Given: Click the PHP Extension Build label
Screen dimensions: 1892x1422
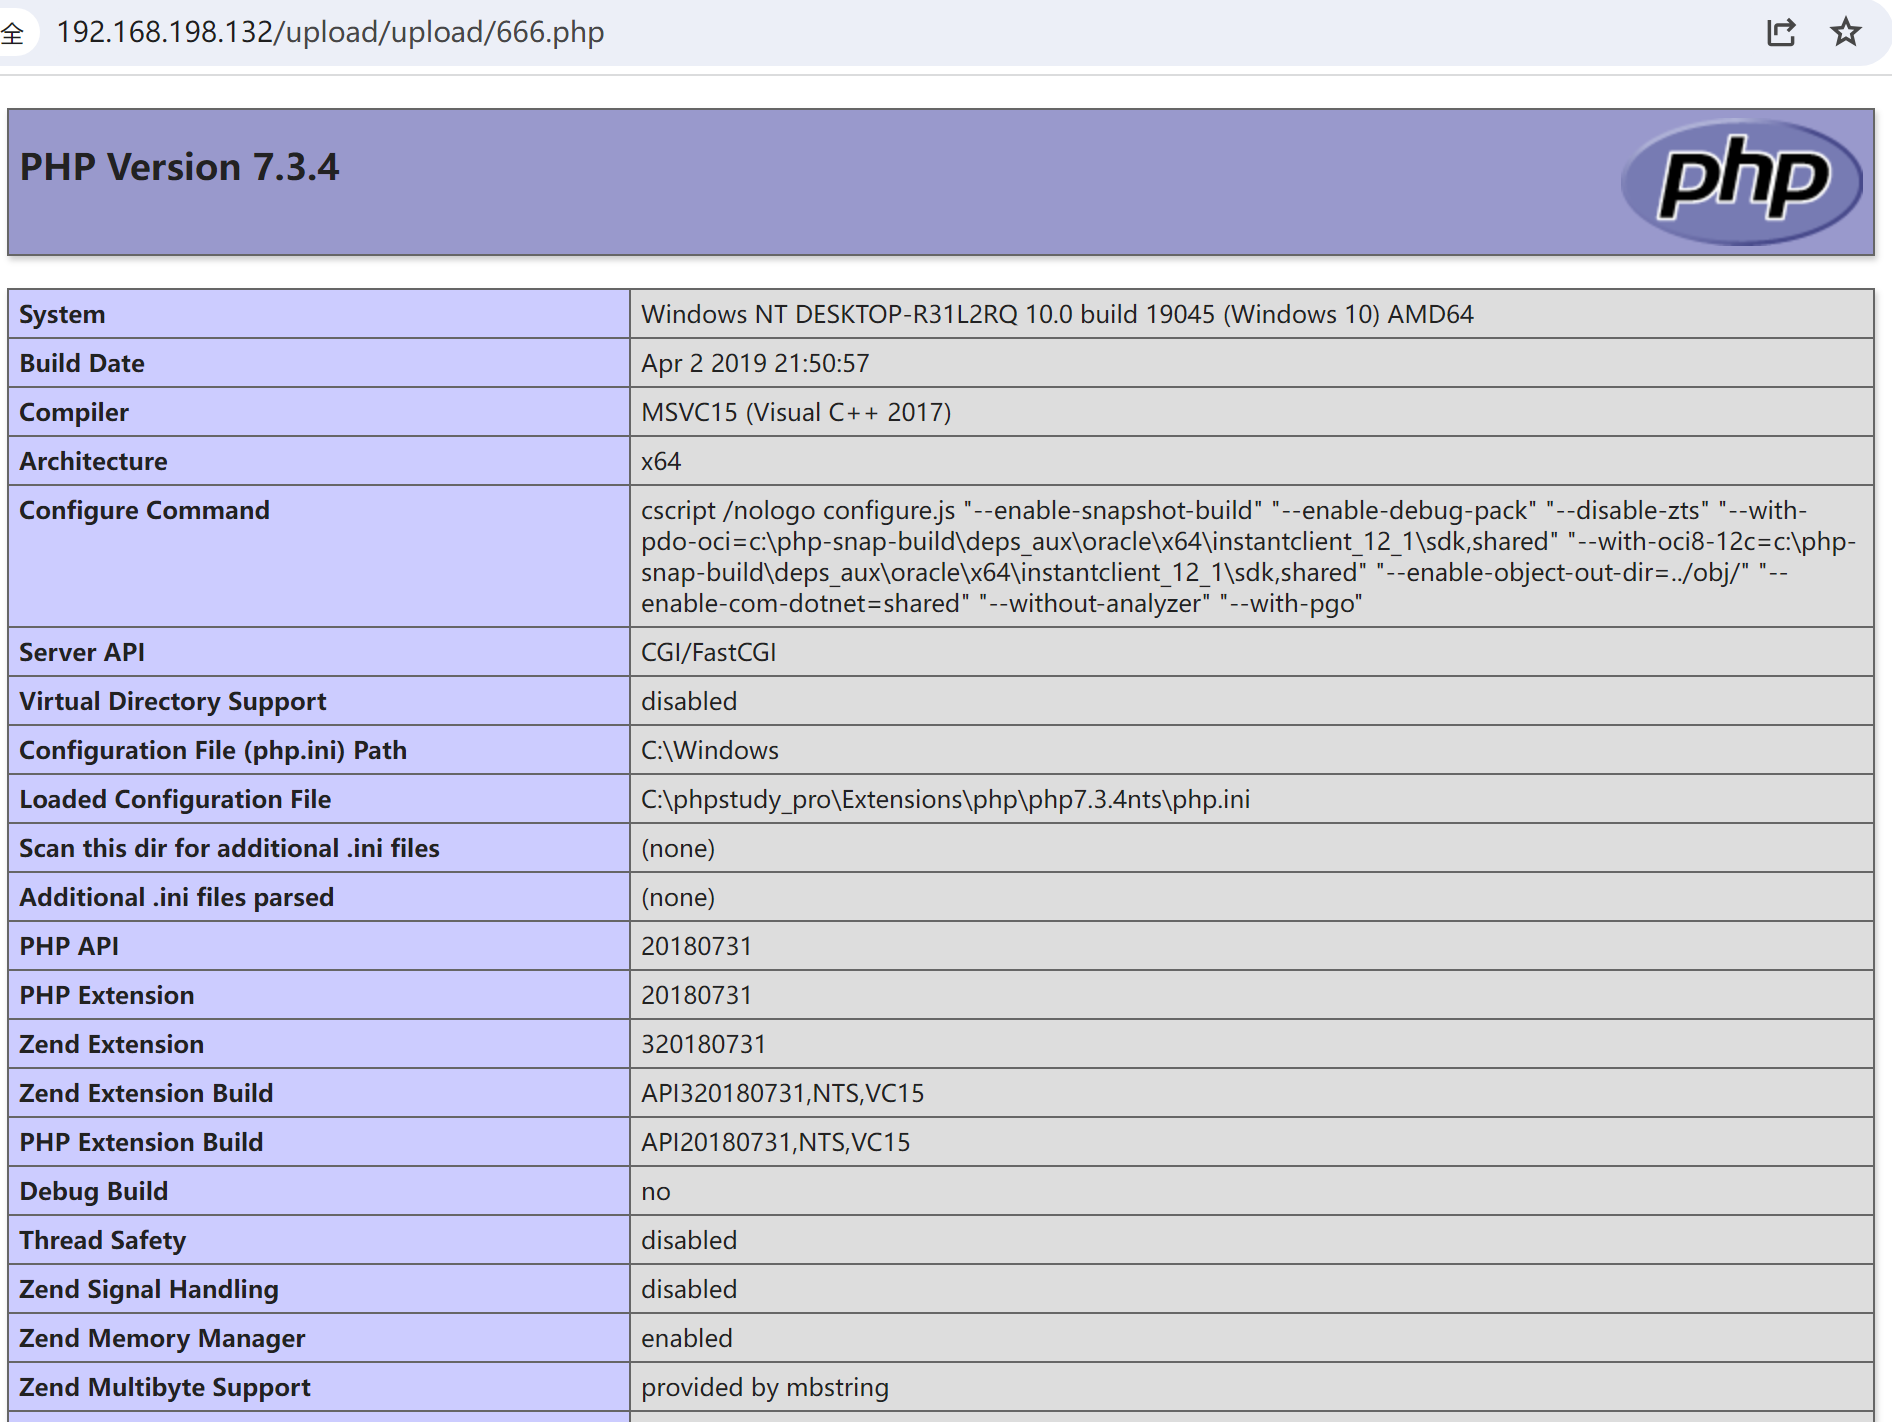Looking at the screenshot, I should (x=141, y=1142).
